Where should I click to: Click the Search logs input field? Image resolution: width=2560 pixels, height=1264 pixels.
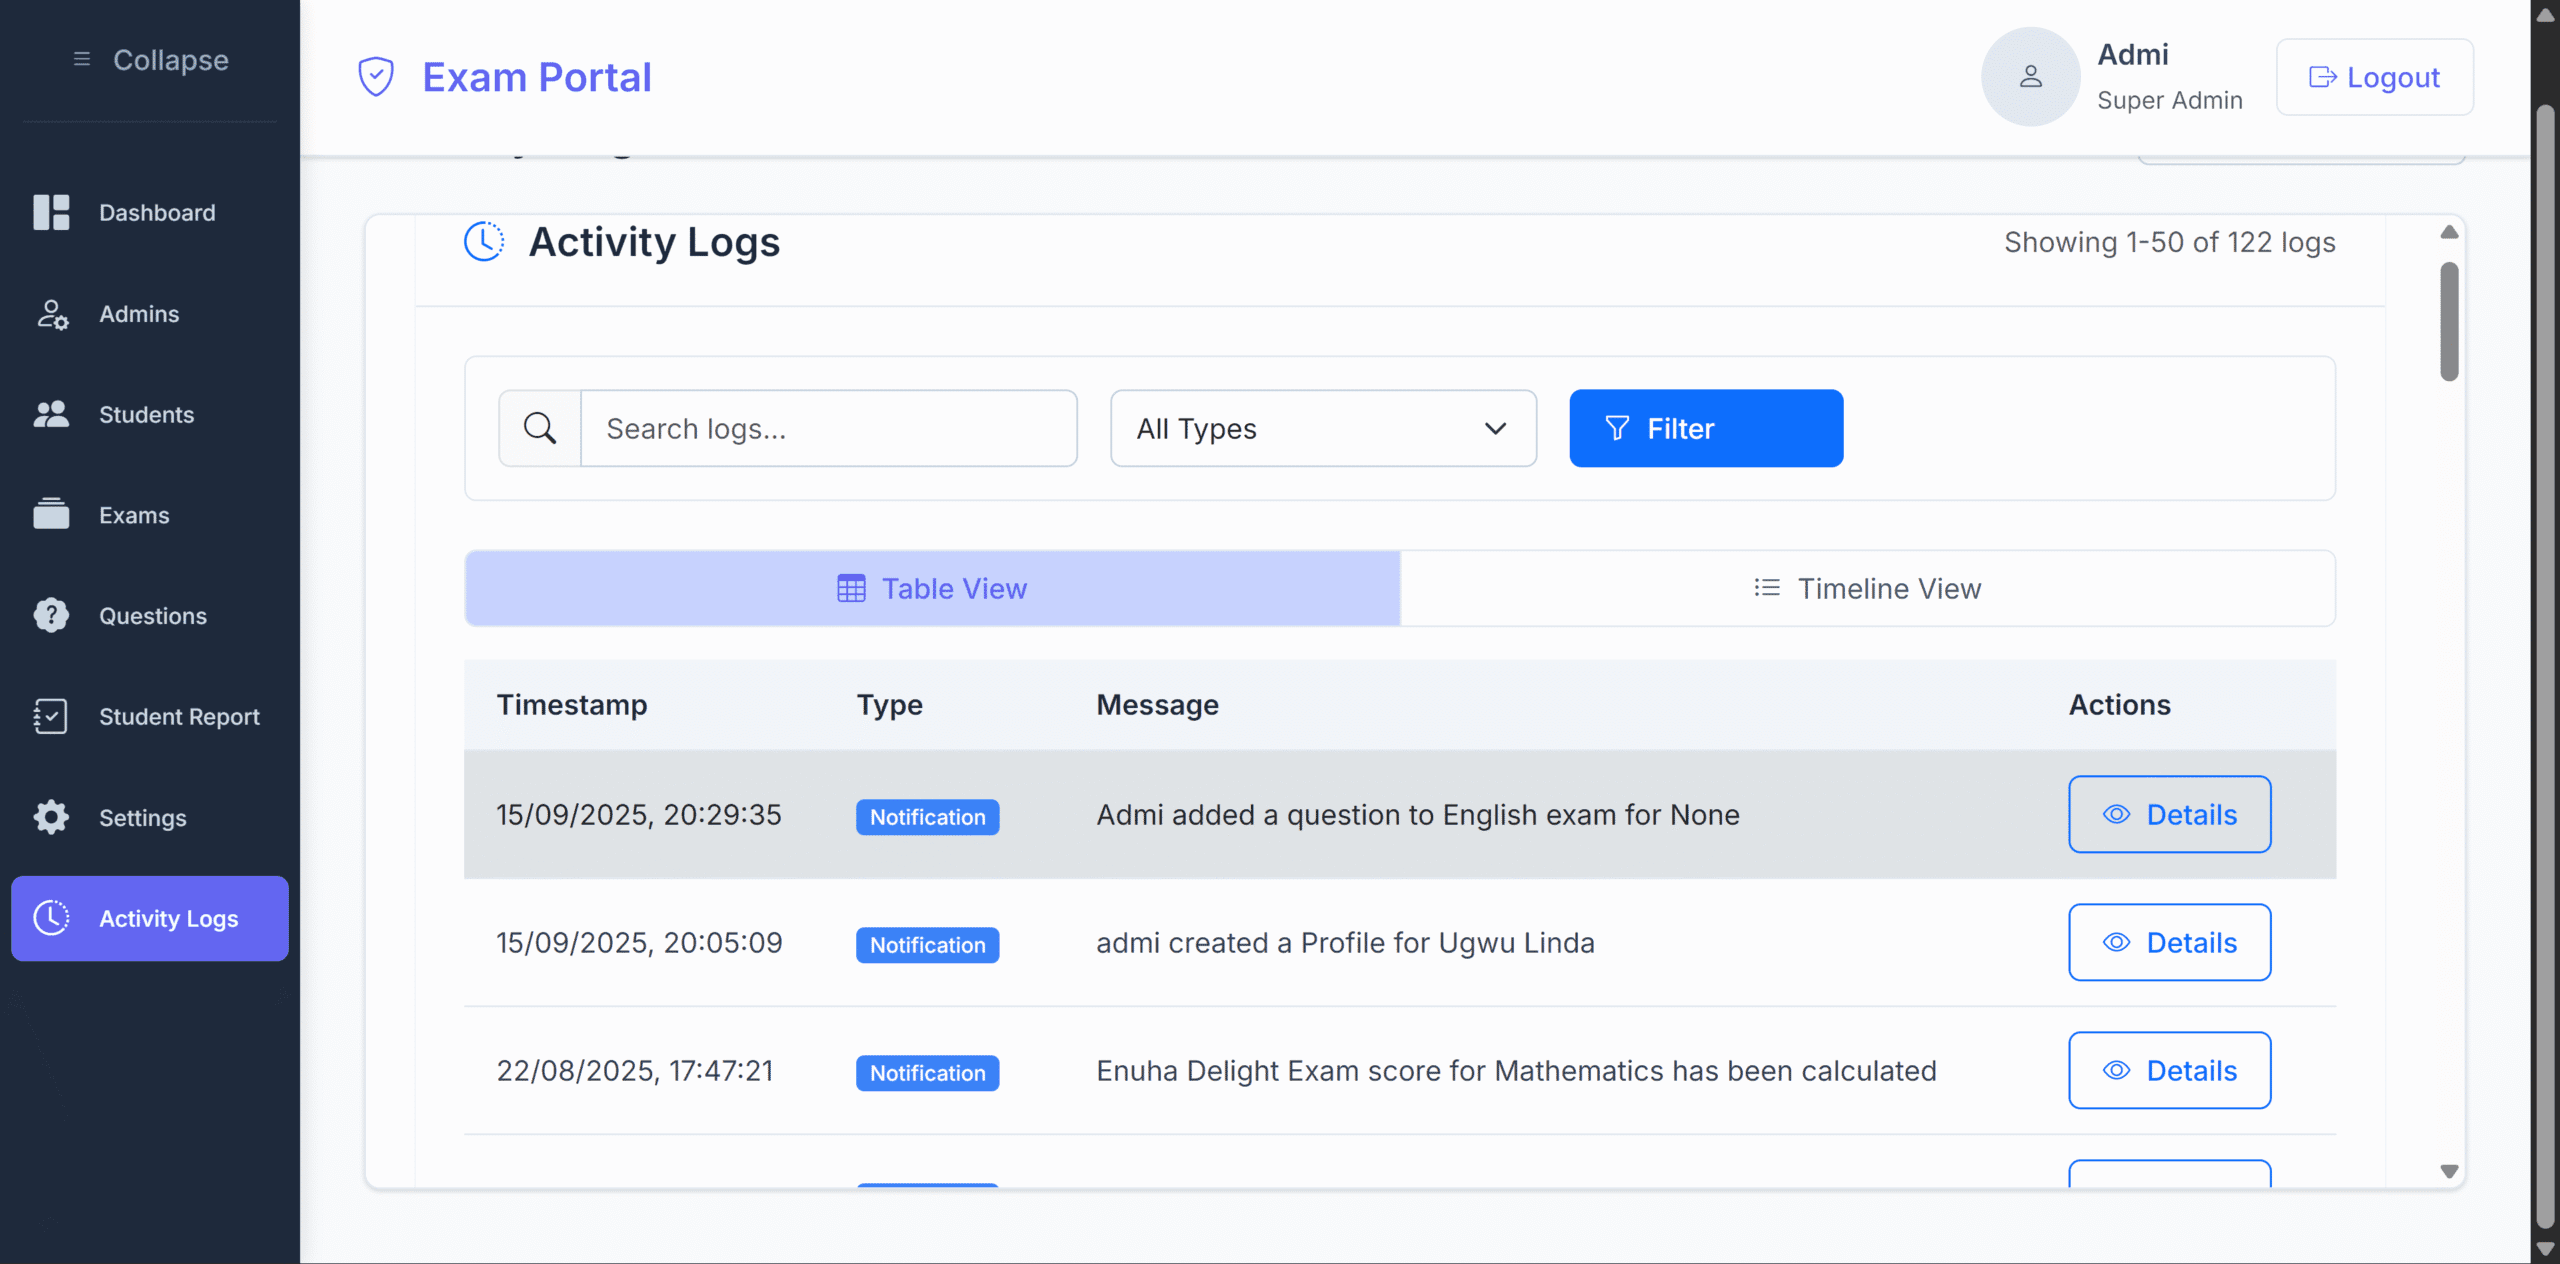point(828,428)
